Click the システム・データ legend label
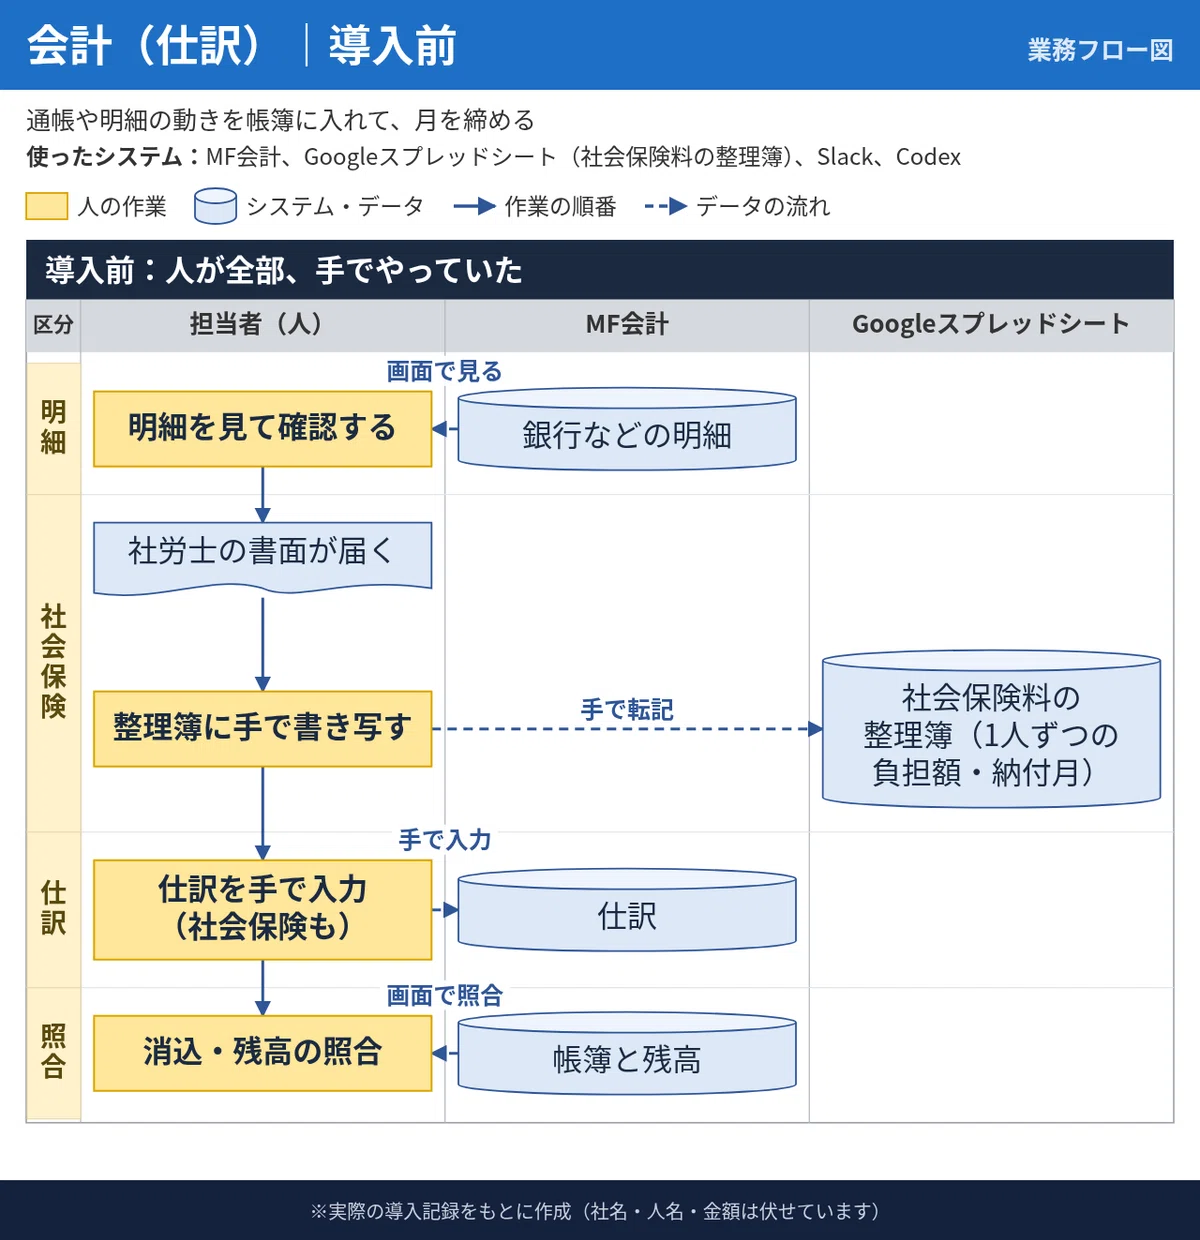Image resolution: width=1200 pixels, height=1240 pixels. point(335,207)
